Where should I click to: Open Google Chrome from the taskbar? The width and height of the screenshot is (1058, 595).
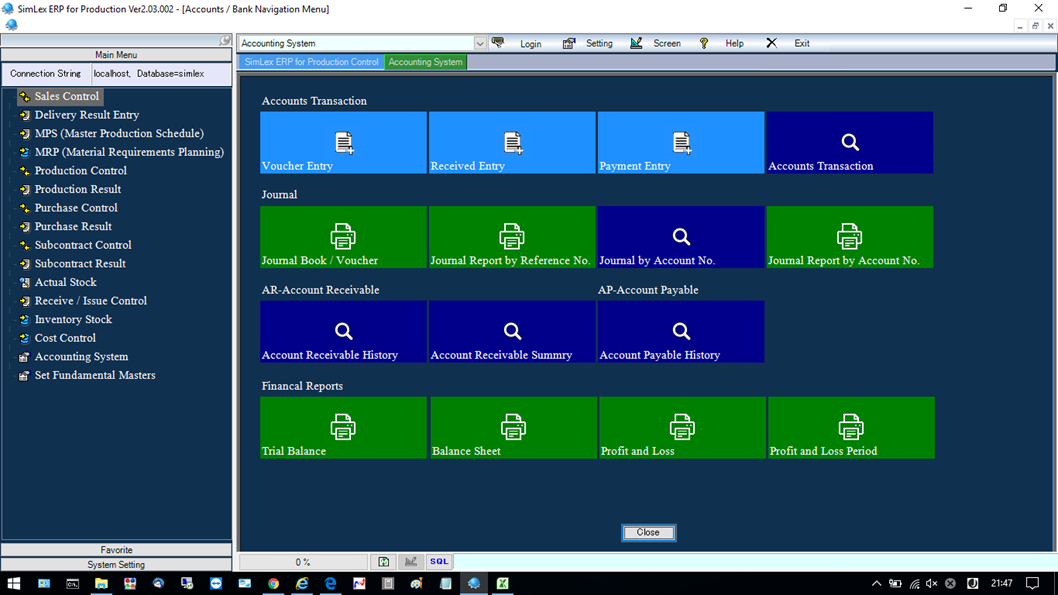pyautogui.click(x=273, y=584)
